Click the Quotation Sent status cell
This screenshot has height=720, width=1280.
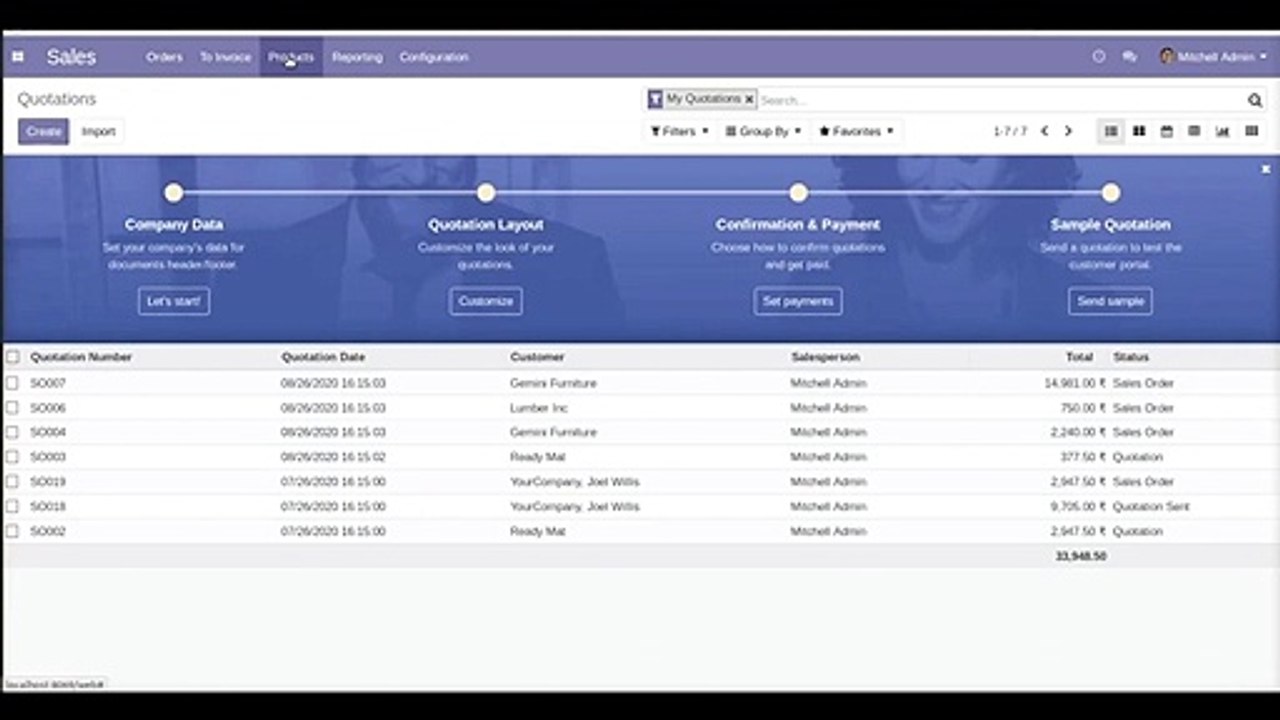(1151, 506)
